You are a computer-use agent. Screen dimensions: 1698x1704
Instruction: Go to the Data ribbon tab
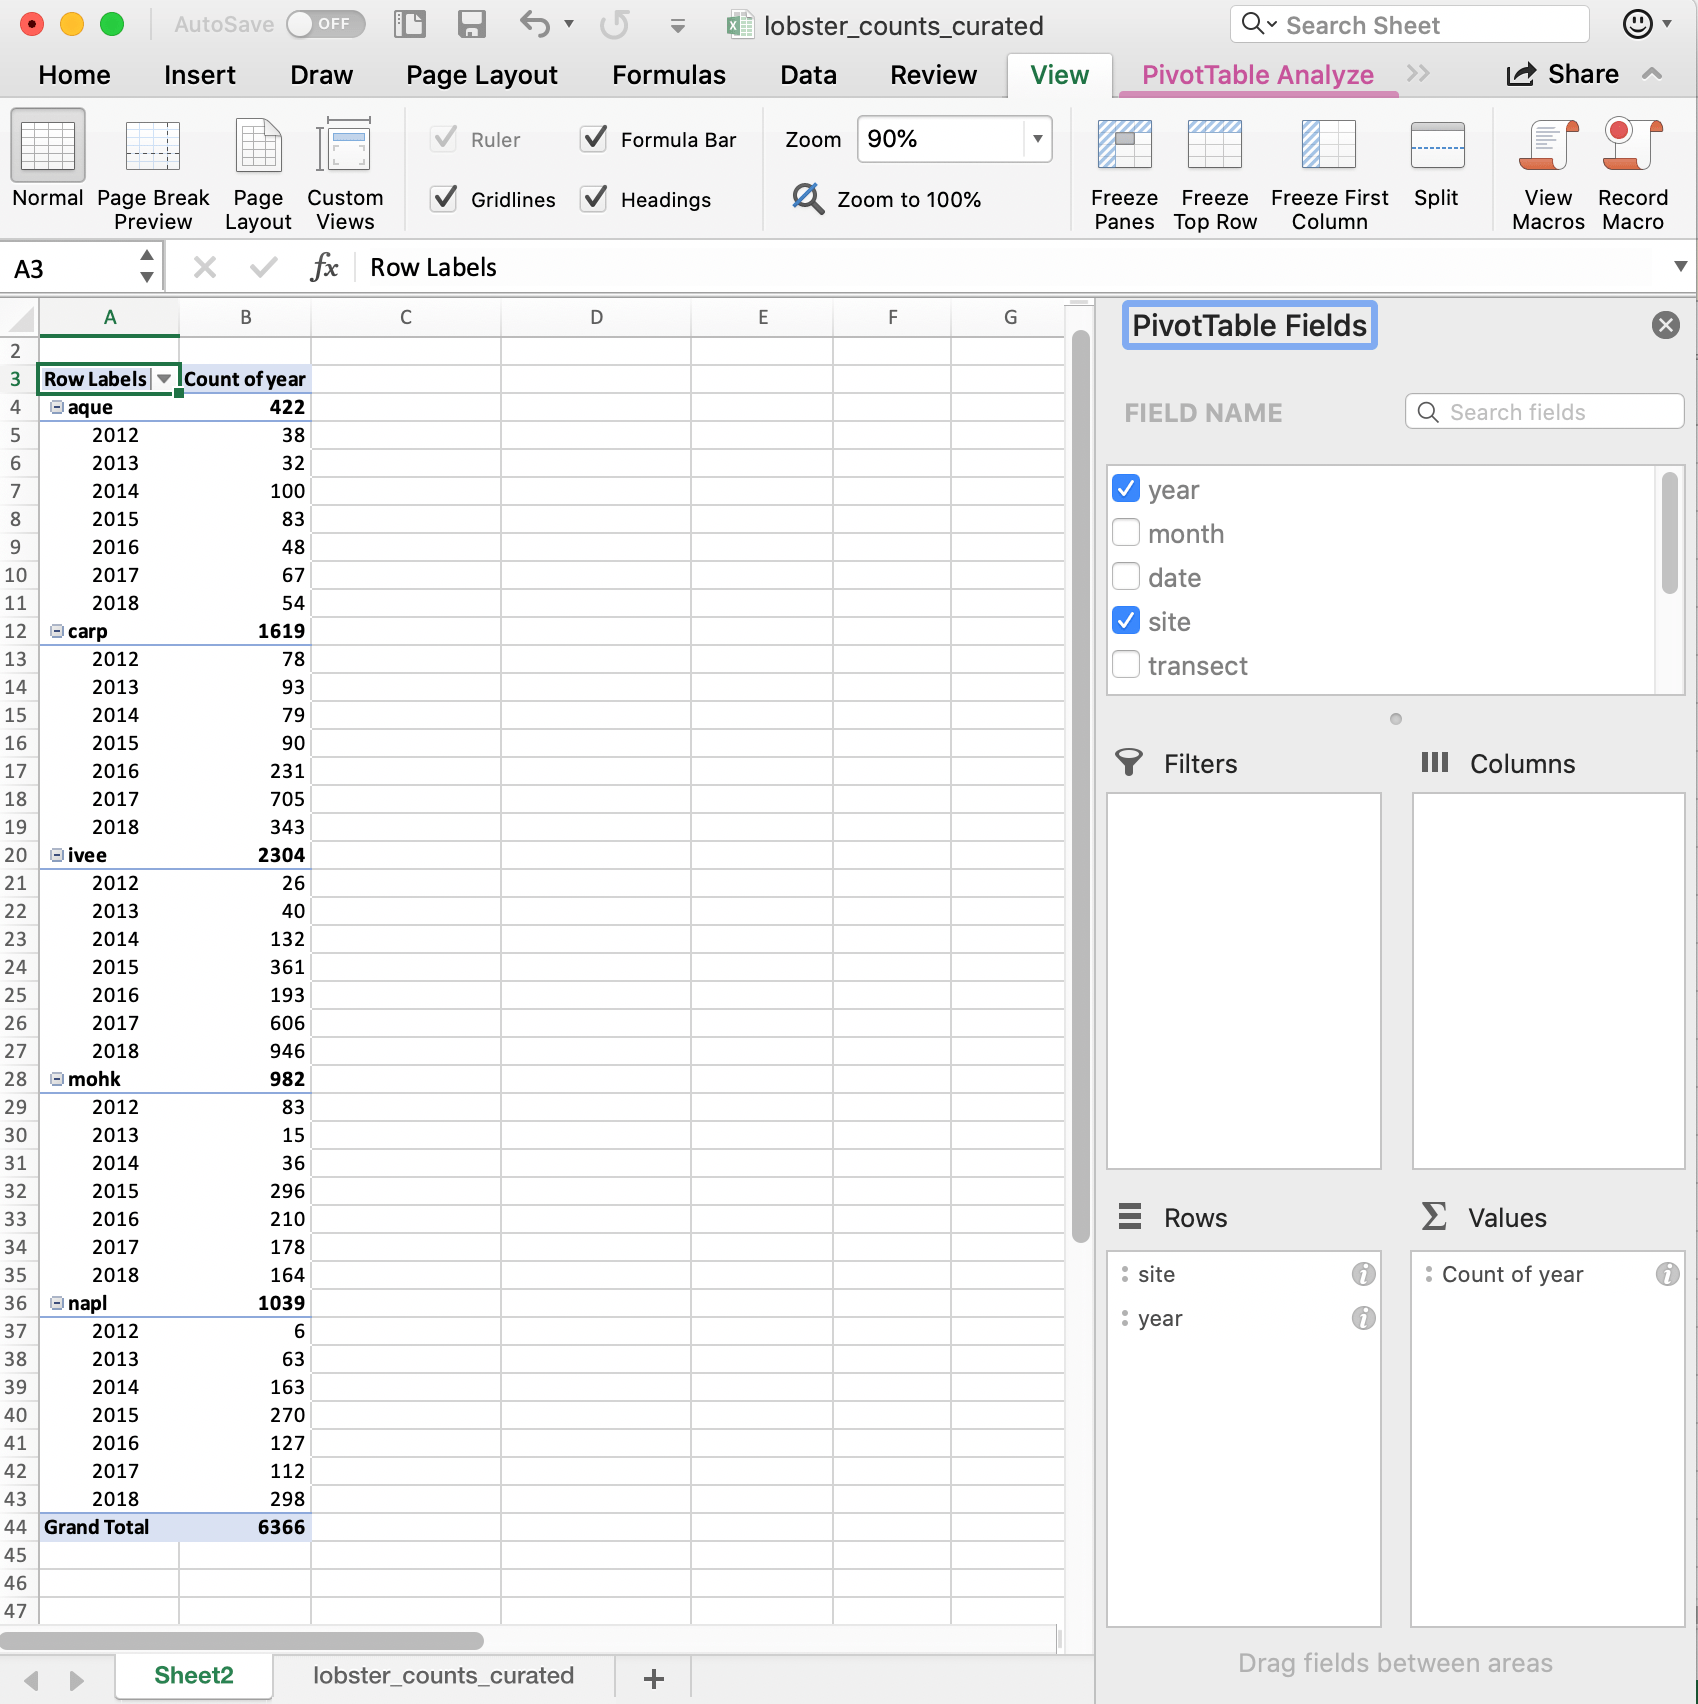(808, 74)
